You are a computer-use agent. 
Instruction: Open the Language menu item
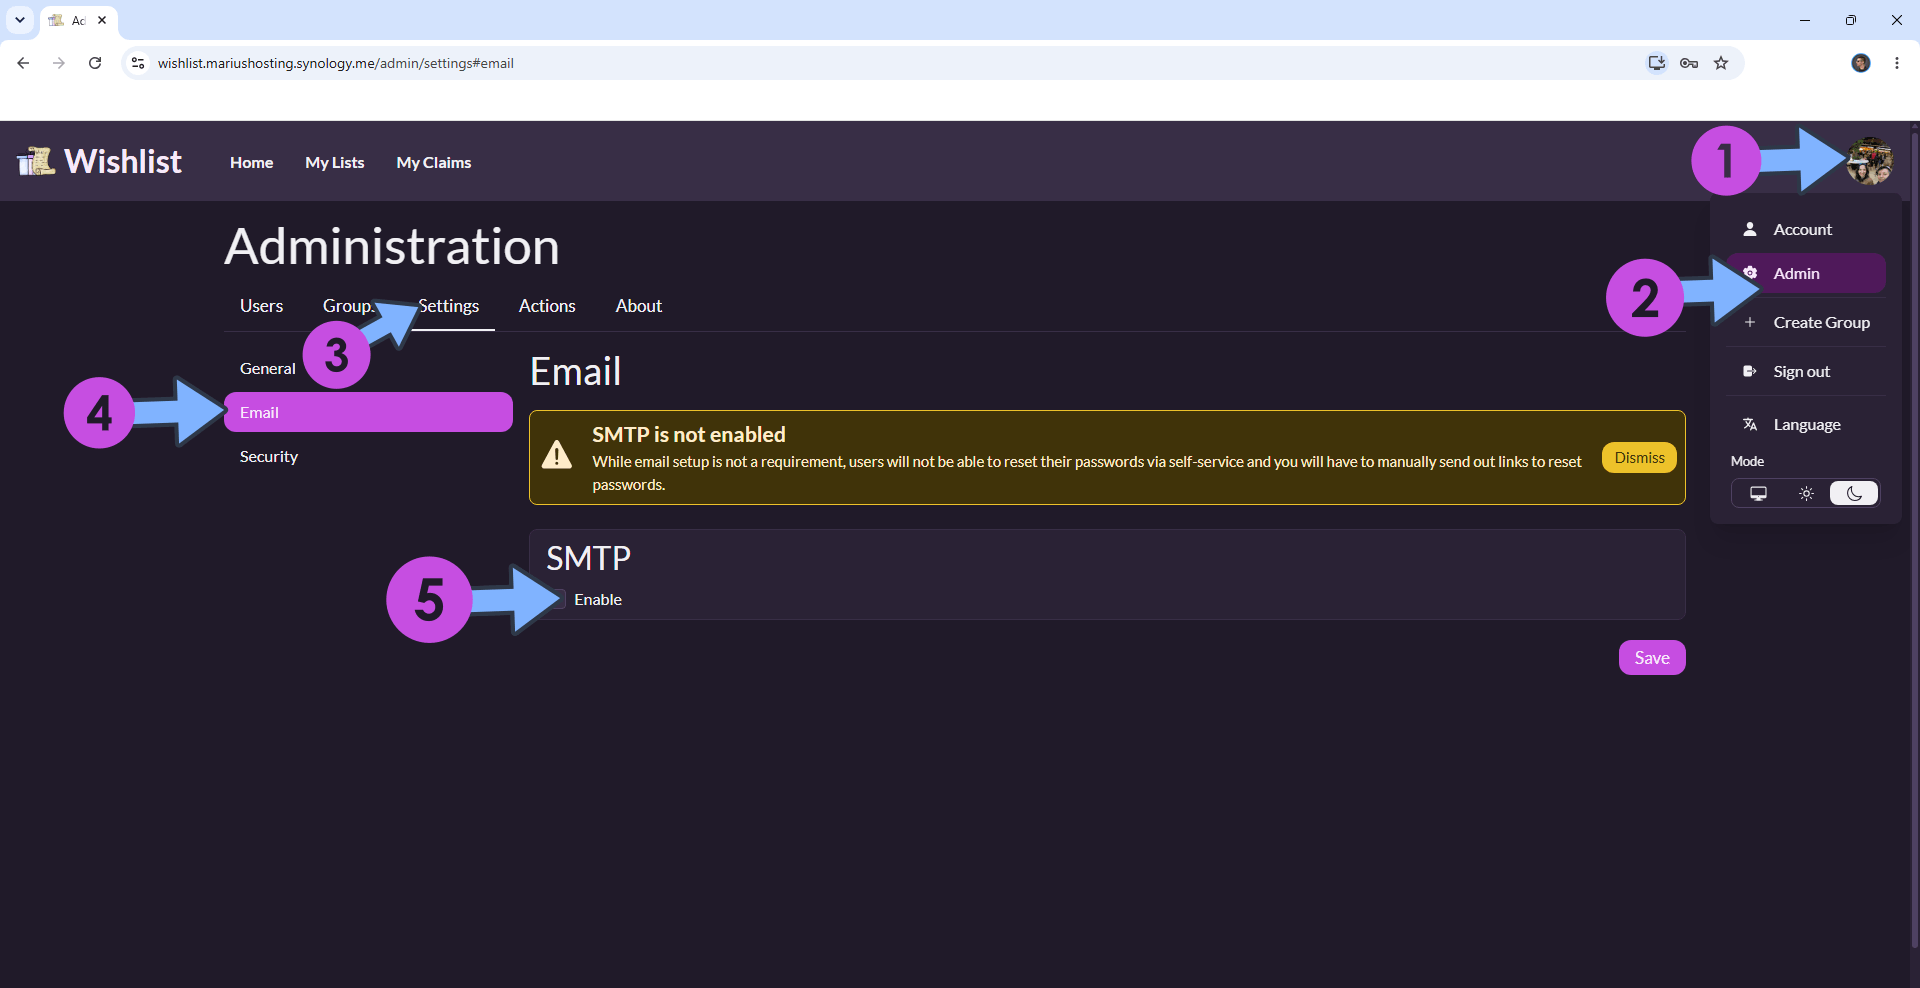pyautogui.click(x=1806, y=424)
